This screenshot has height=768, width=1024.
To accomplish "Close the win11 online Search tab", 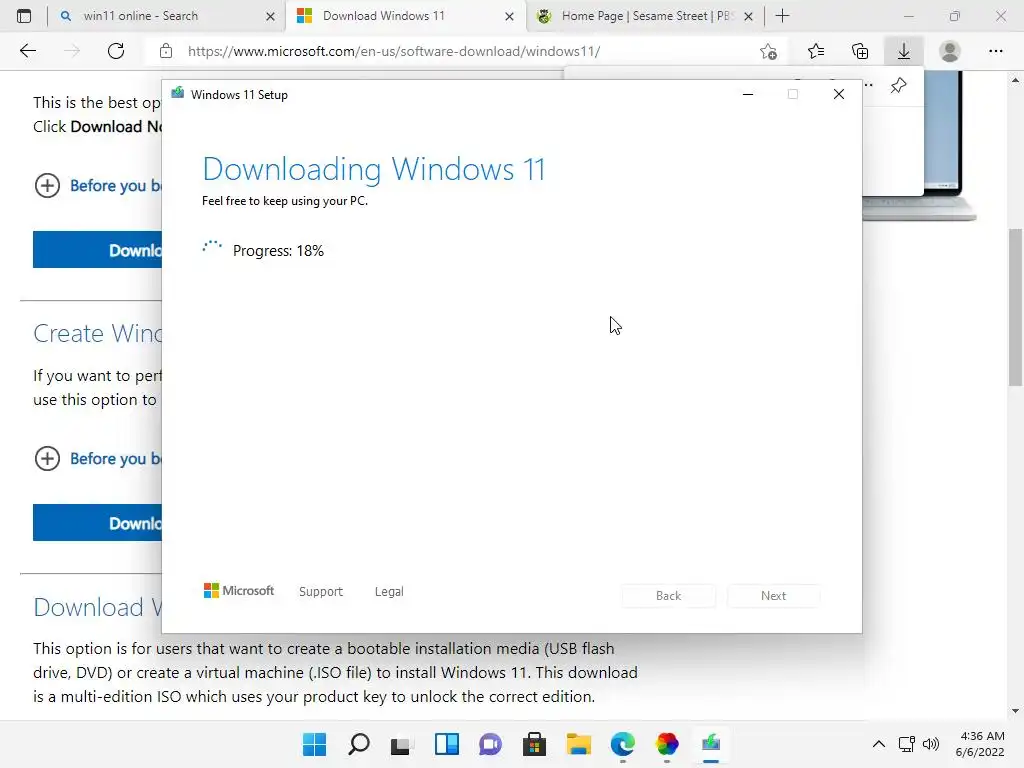I will coord(270,16).
